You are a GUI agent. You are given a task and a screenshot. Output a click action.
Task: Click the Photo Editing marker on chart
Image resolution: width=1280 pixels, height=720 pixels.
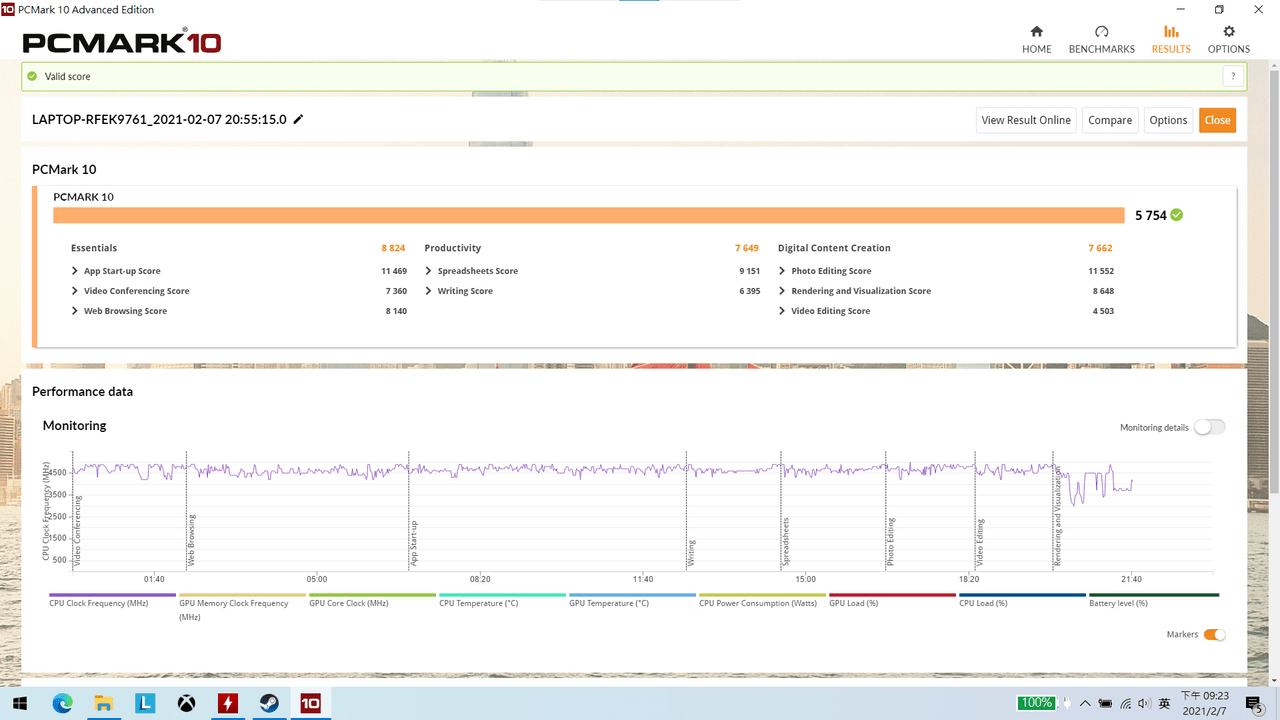coord(890,542)
